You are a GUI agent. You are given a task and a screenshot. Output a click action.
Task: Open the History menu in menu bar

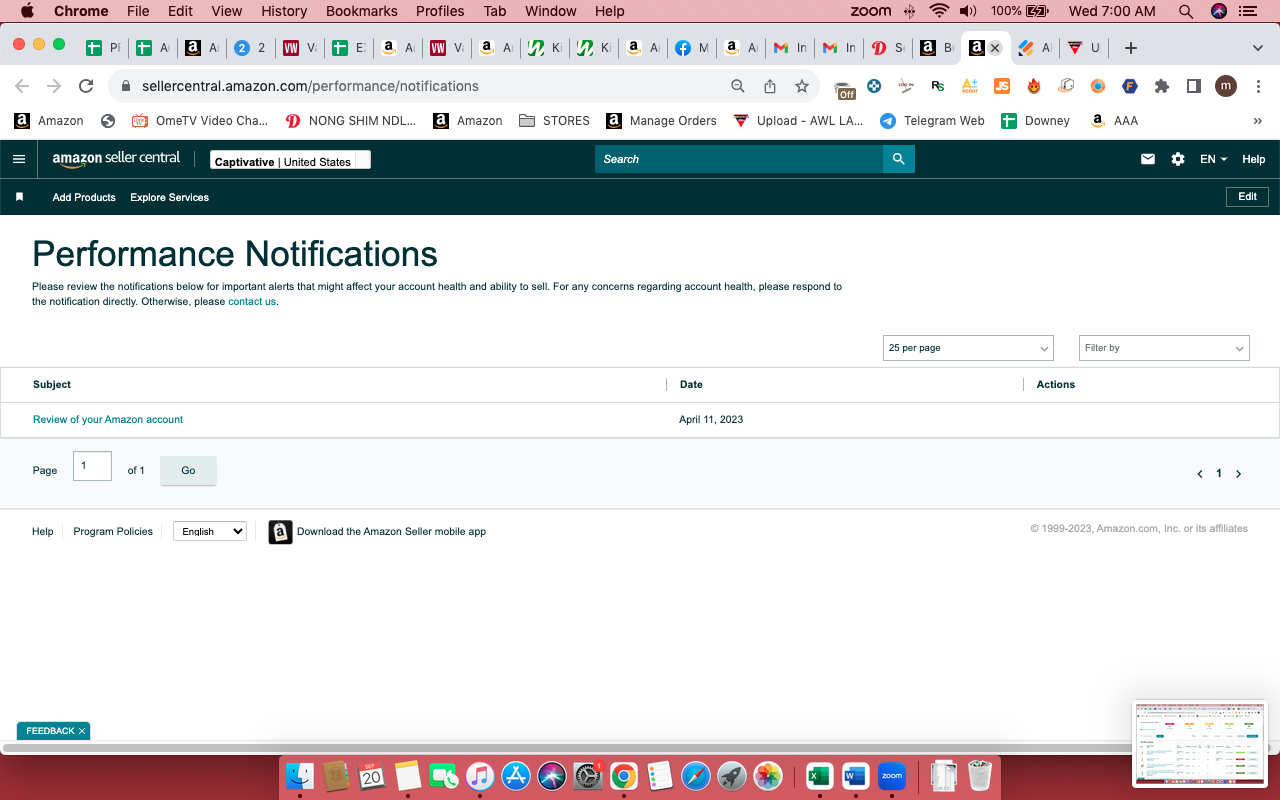point(284,11)
